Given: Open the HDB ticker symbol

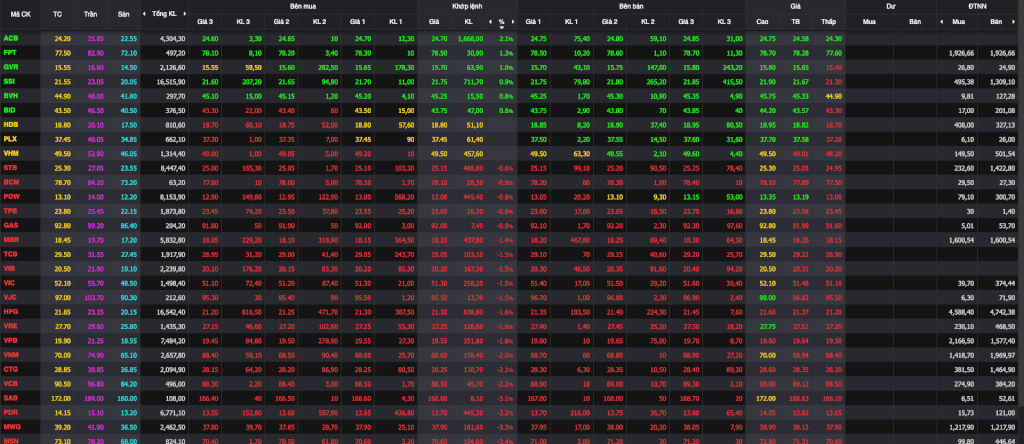Looking at the screenshot, I should tap(10, 124).
